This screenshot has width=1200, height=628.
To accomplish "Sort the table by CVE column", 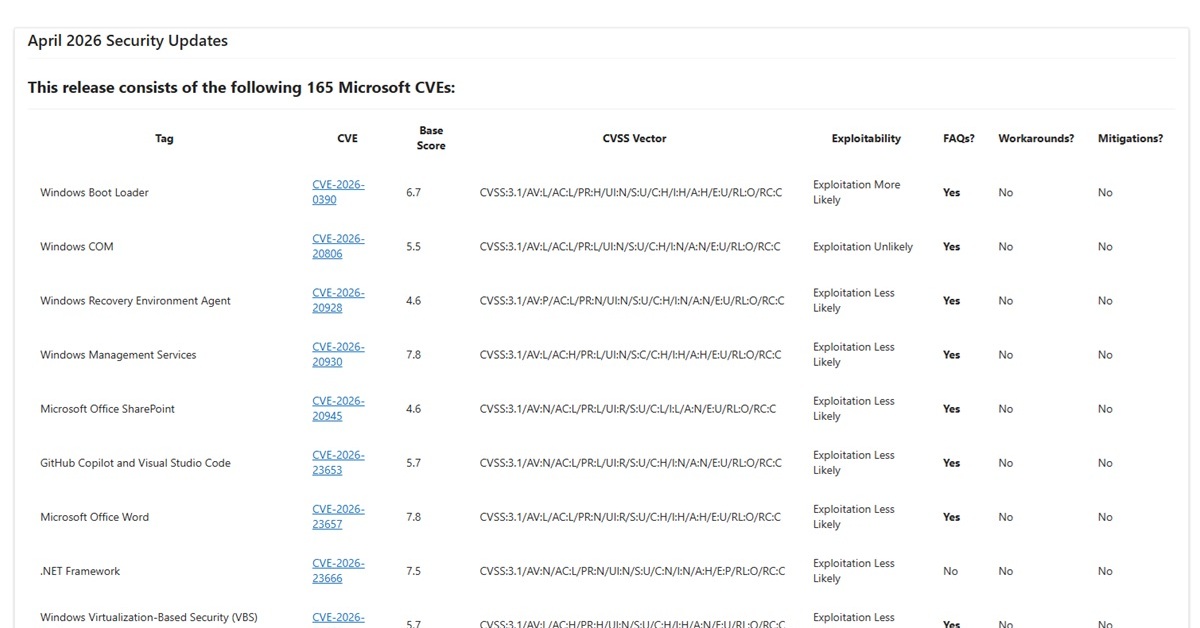I will 347,138.
